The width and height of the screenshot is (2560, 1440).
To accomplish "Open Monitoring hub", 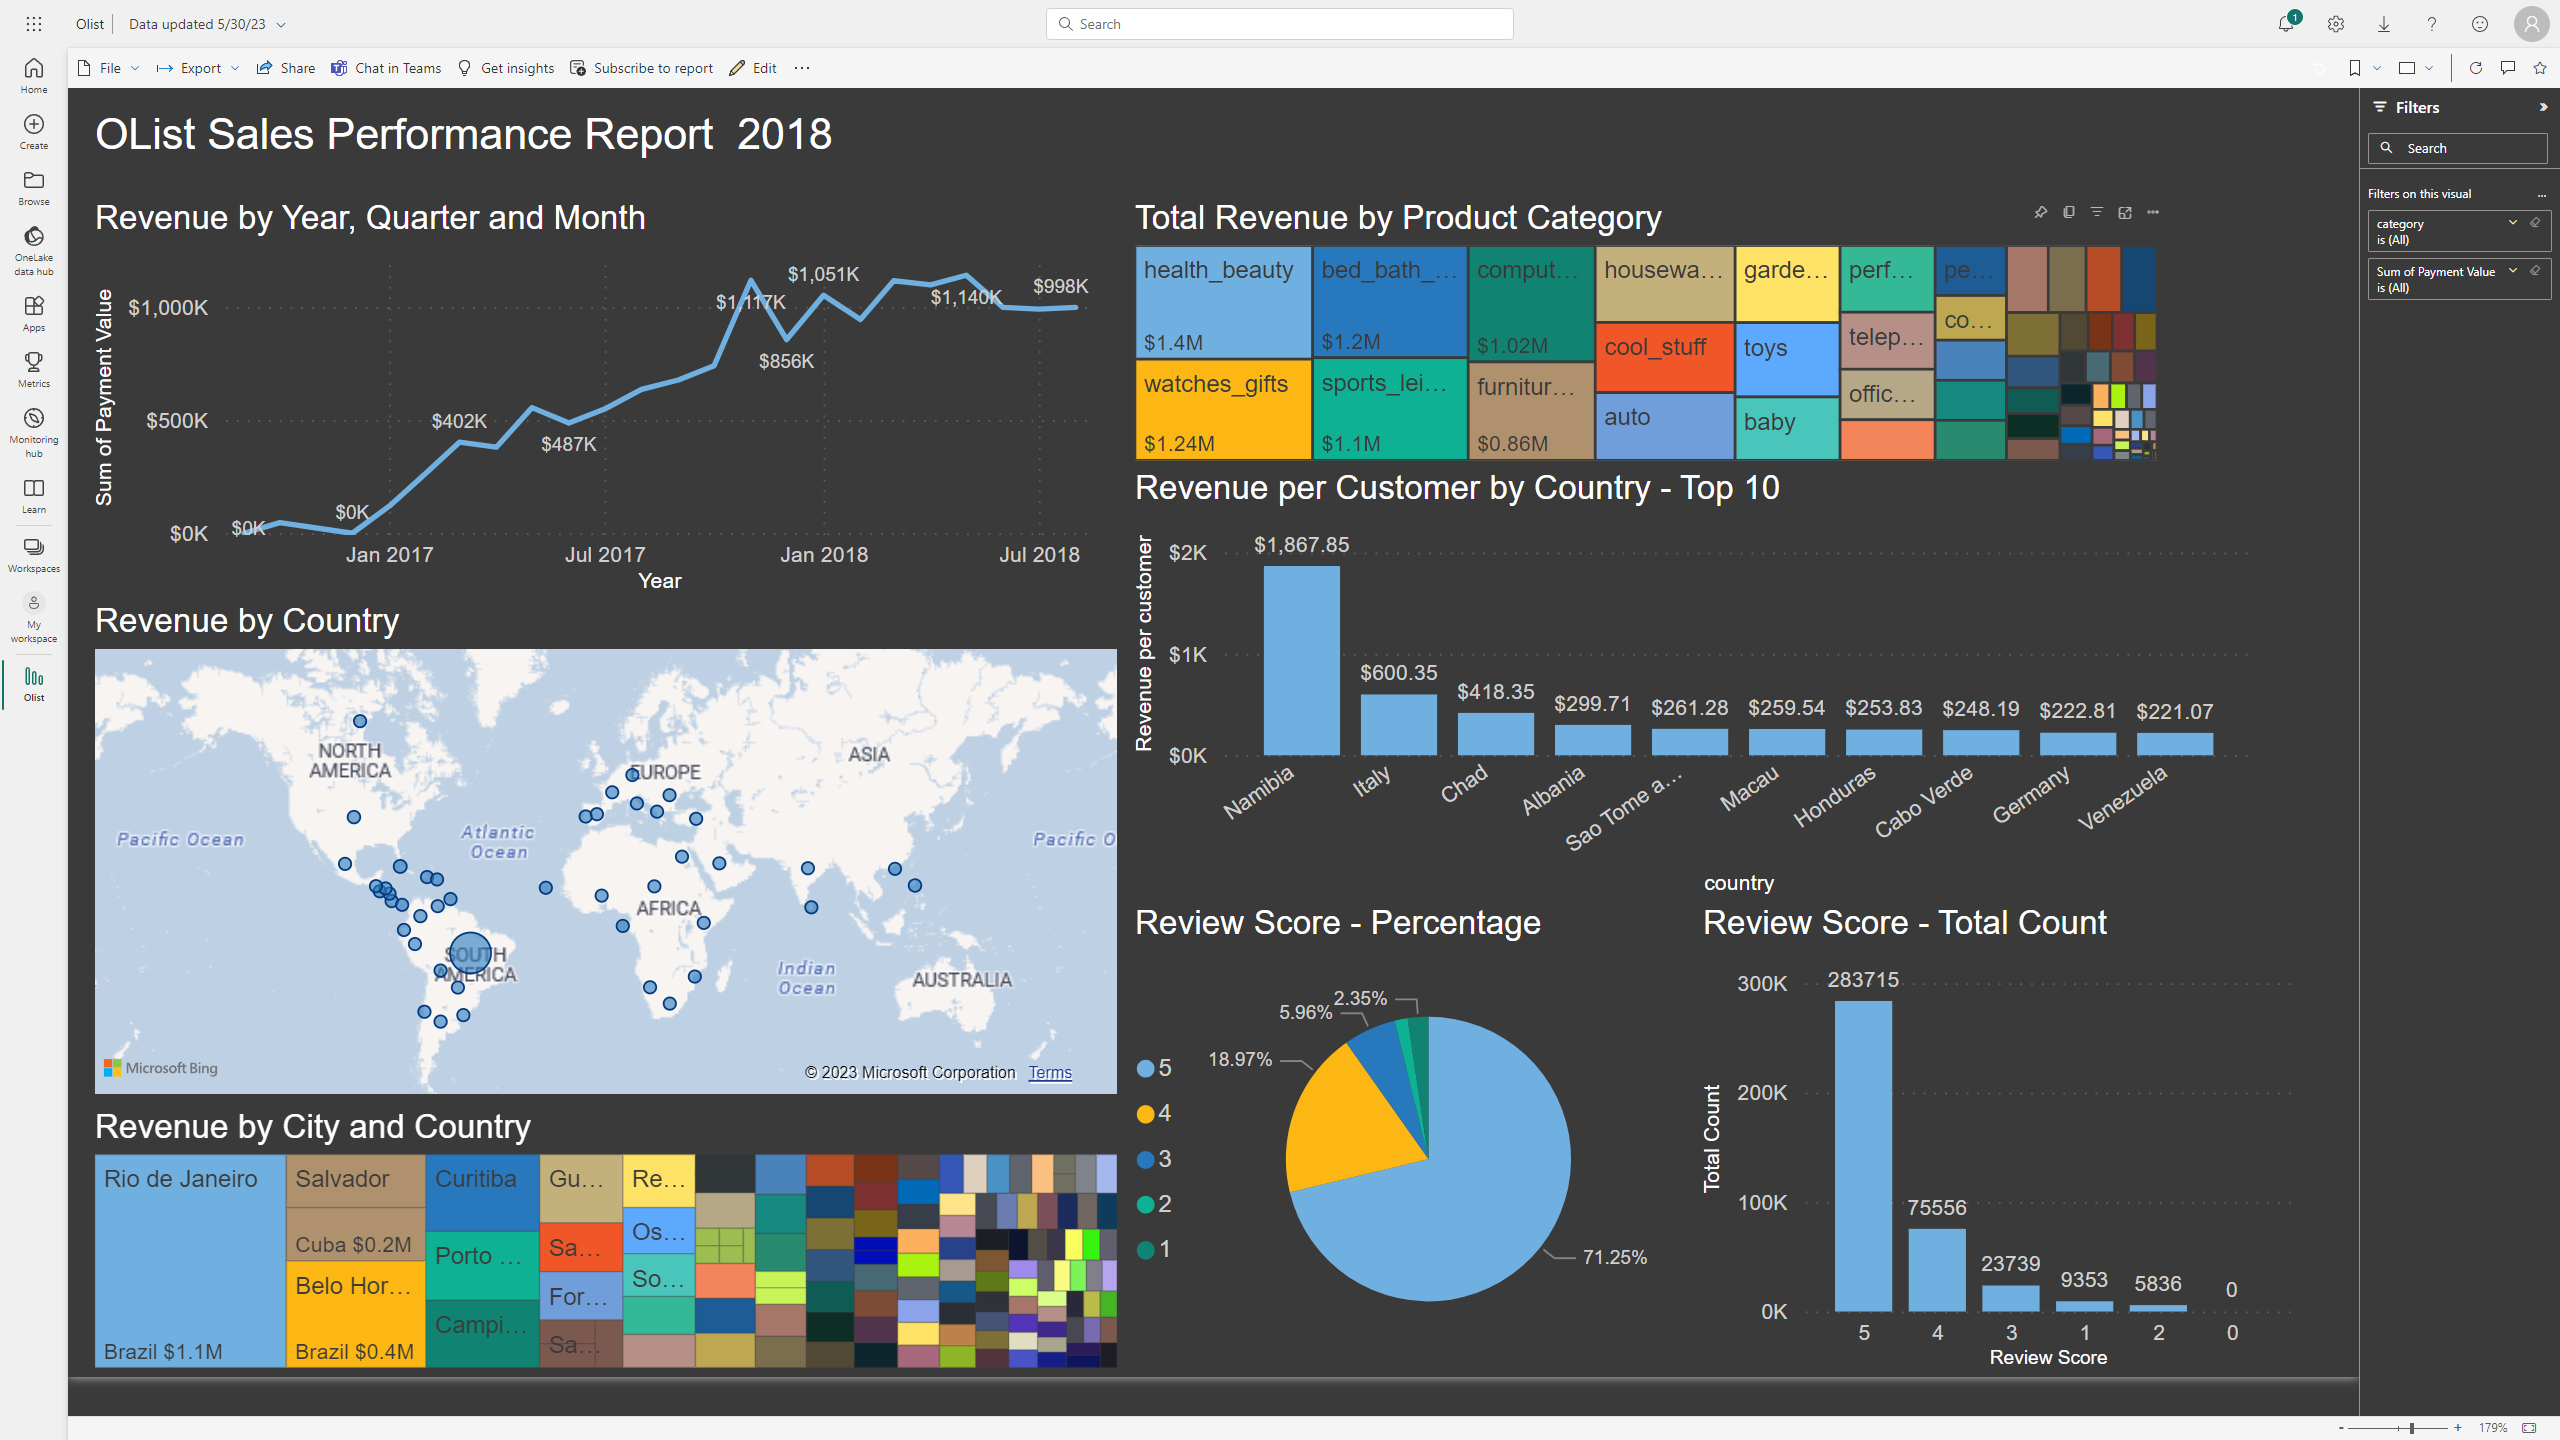I will coord(34,432).
